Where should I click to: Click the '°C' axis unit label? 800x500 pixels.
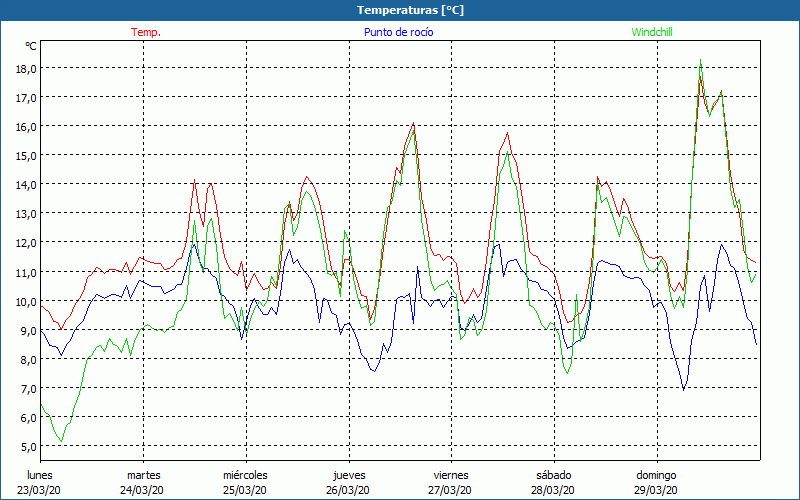[31, 46]
